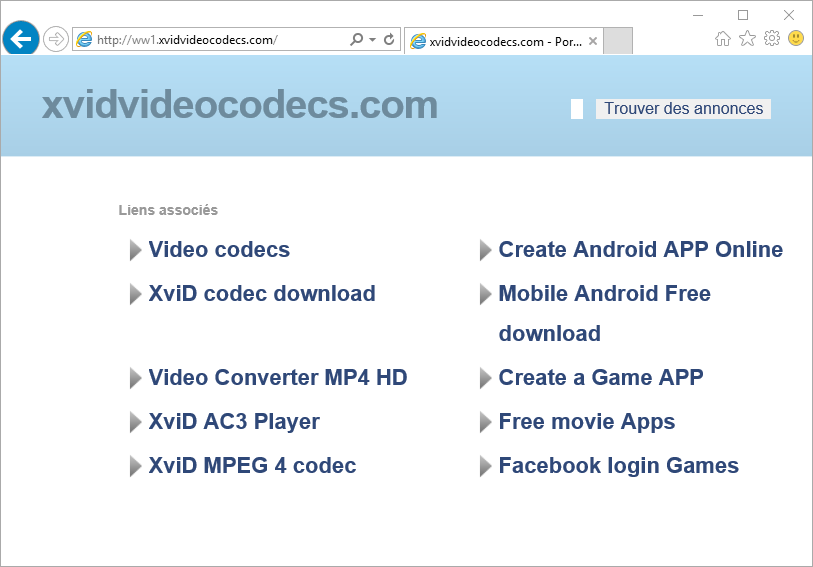Click the arrow bullet beside Free movie Apps
The height and width of the screenshot is (567, 813).
485,422
